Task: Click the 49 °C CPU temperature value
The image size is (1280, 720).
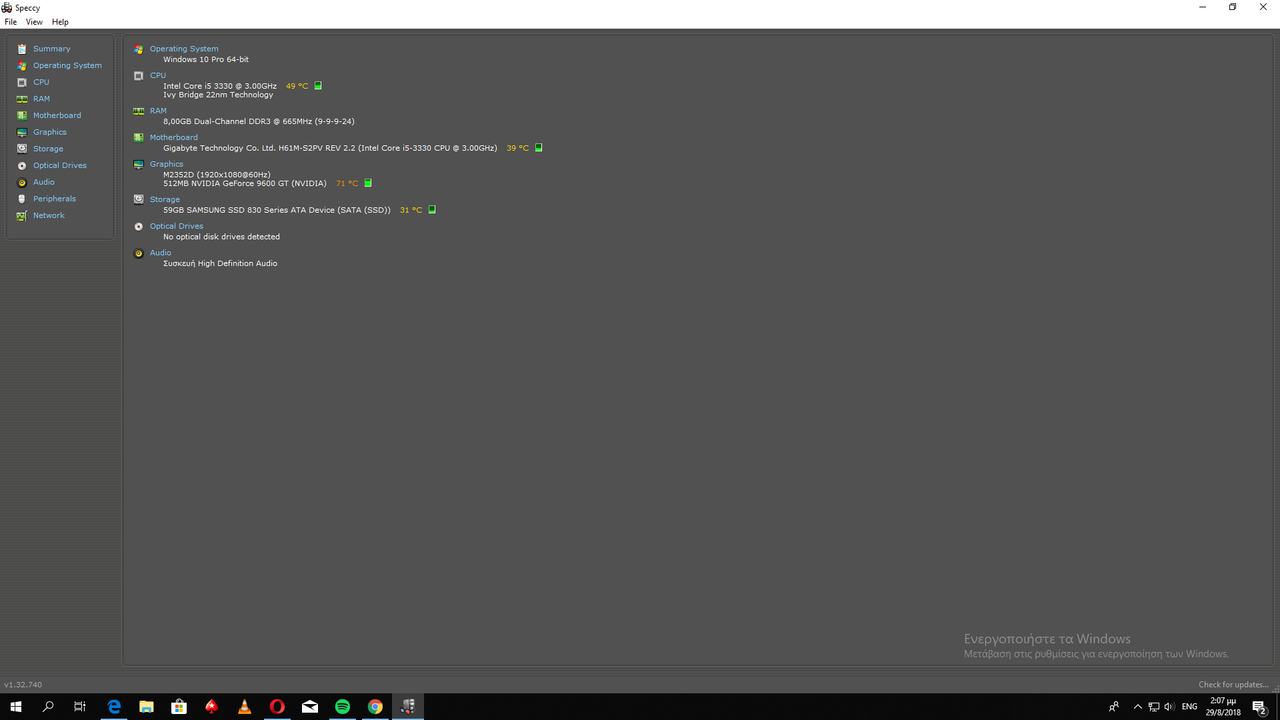Action: point(297,86)
